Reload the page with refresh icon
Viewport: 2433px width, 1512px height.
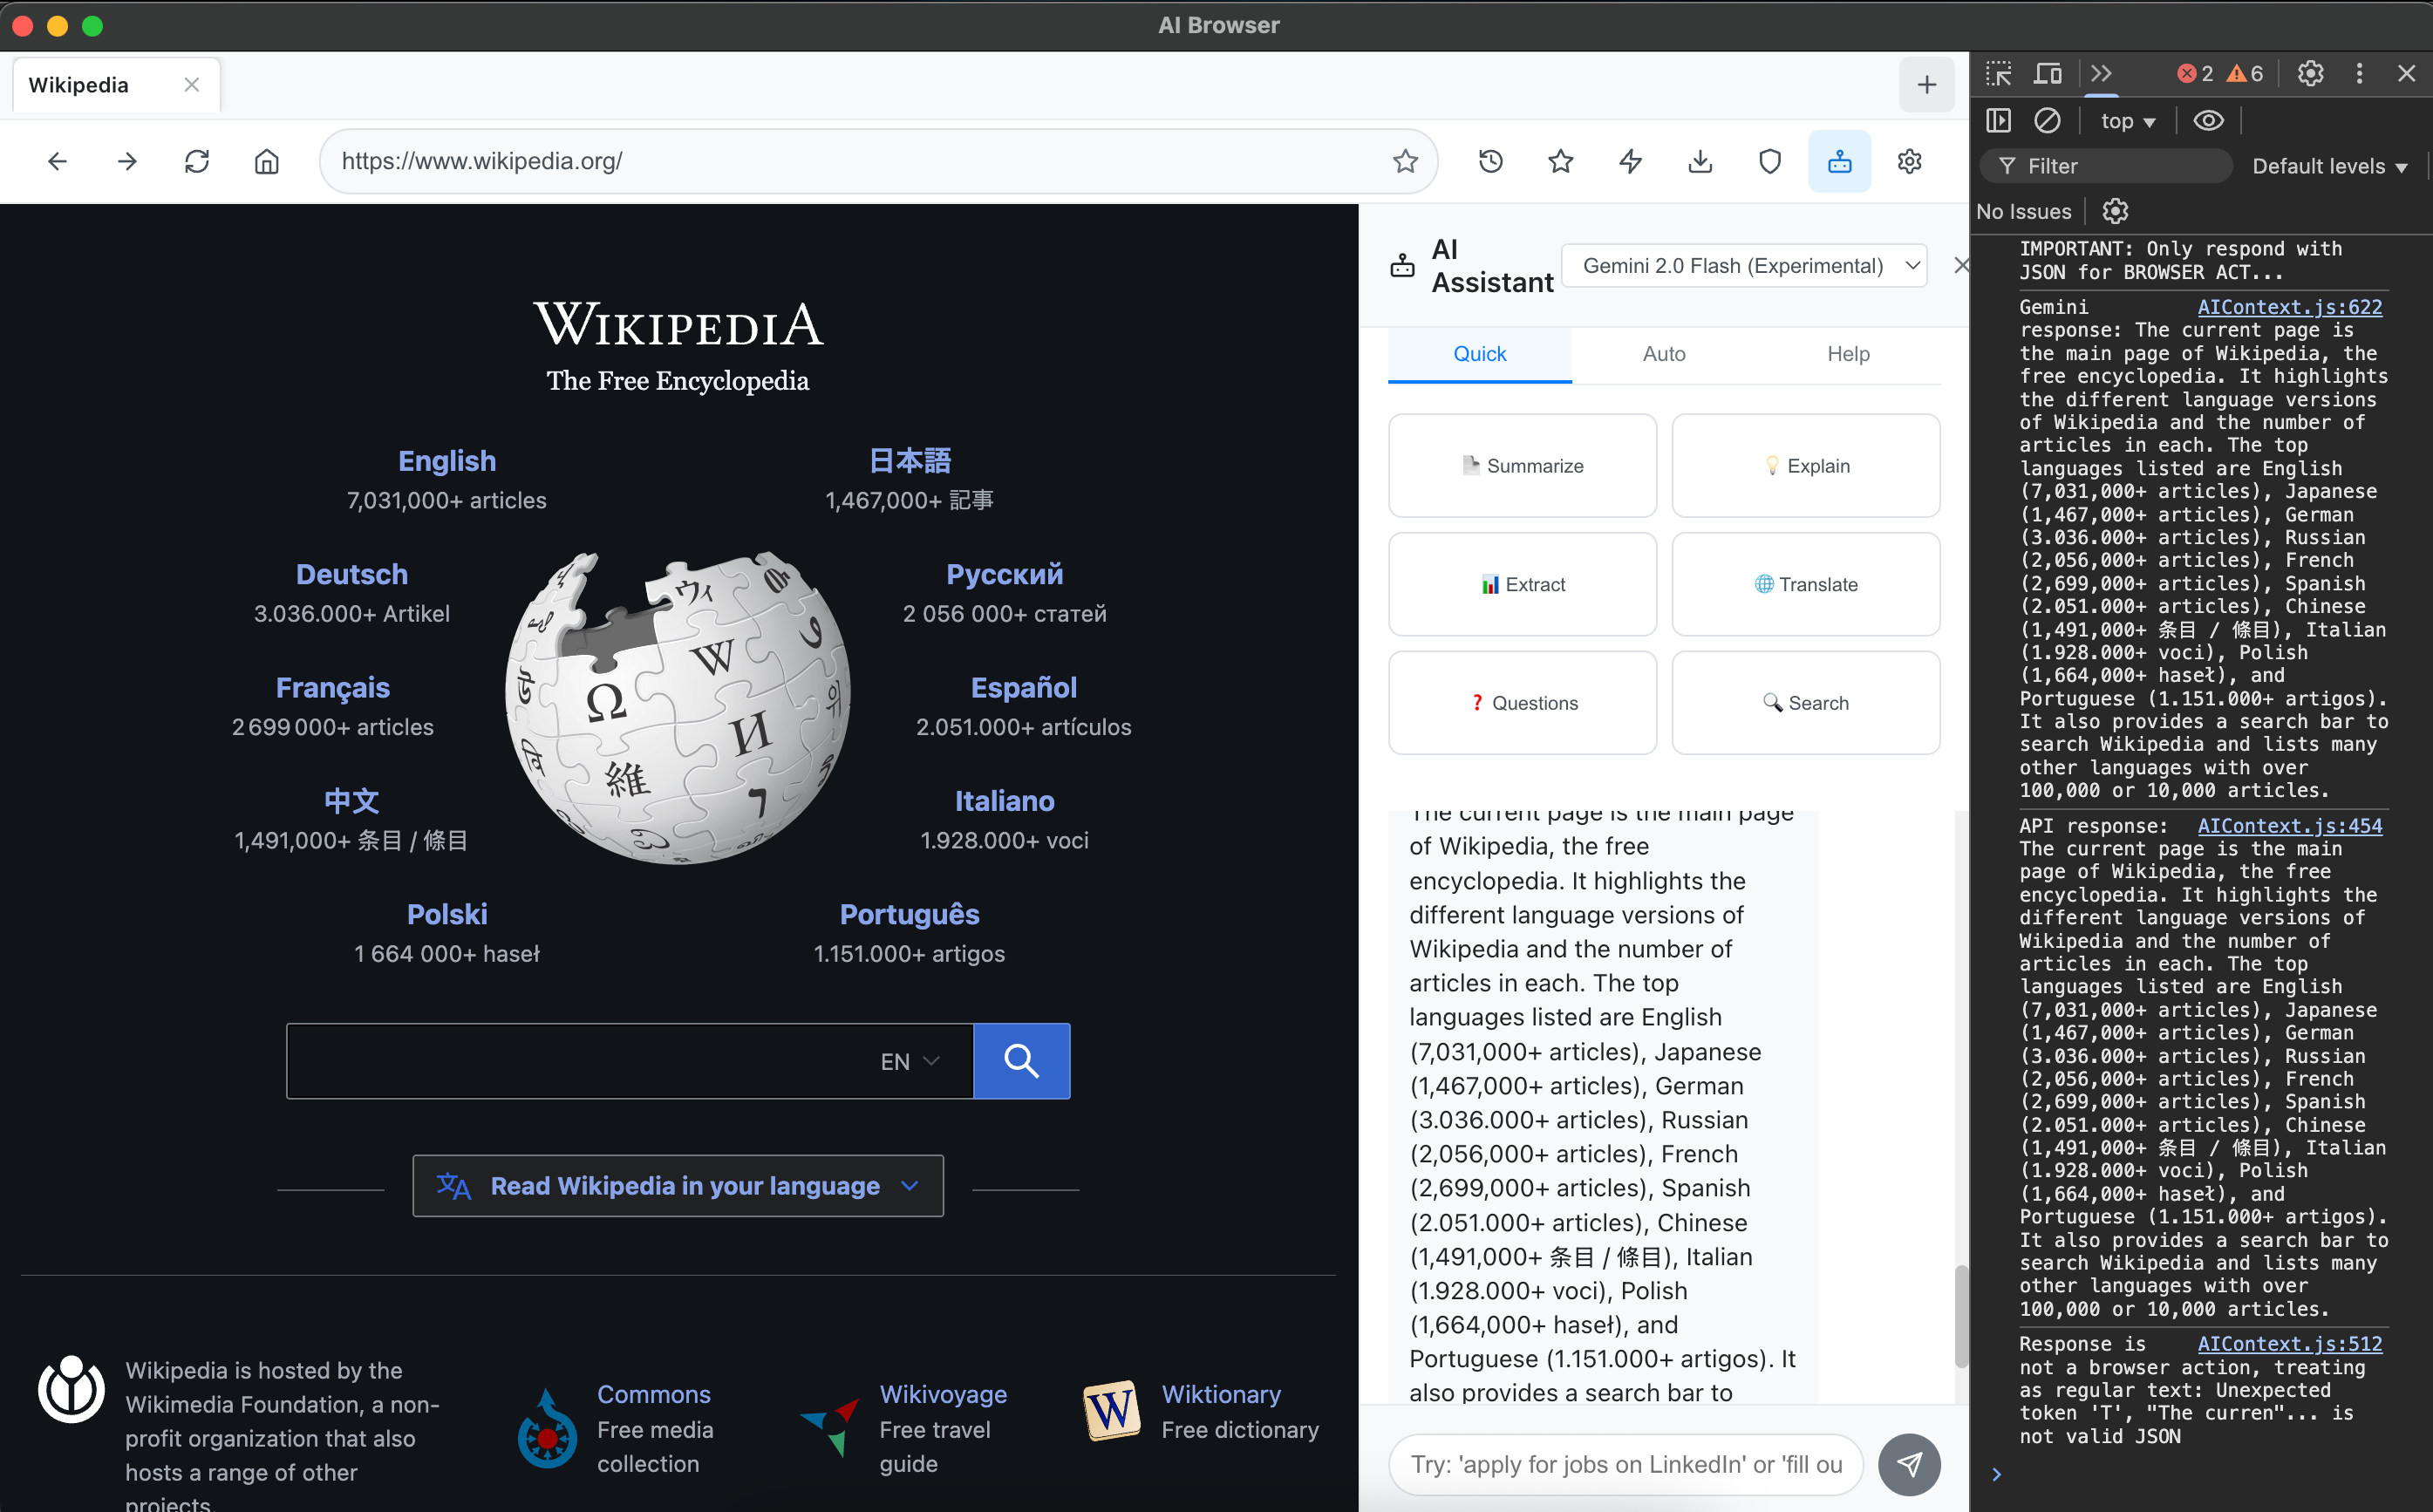point(197,161)
